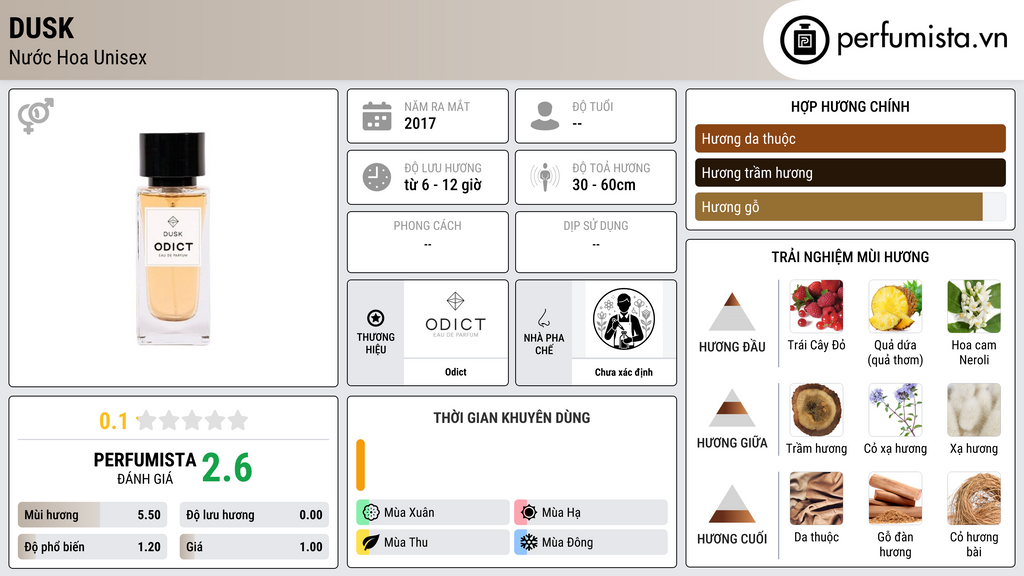Click the calendar icon beside Năm ra mắt
The image size is (1024, 576).
(x=377, y=116)
